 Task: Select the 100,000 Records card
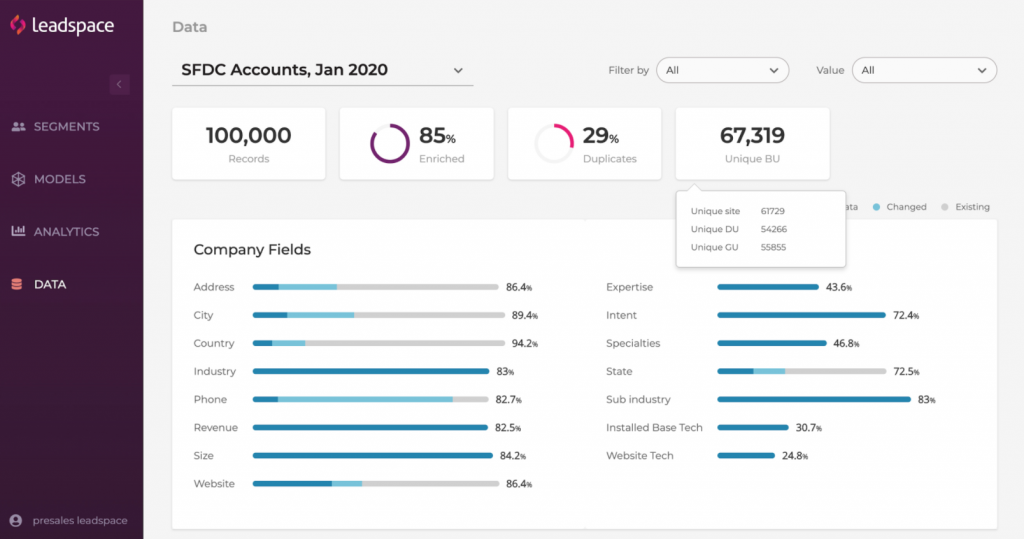(x=248, y=143)
